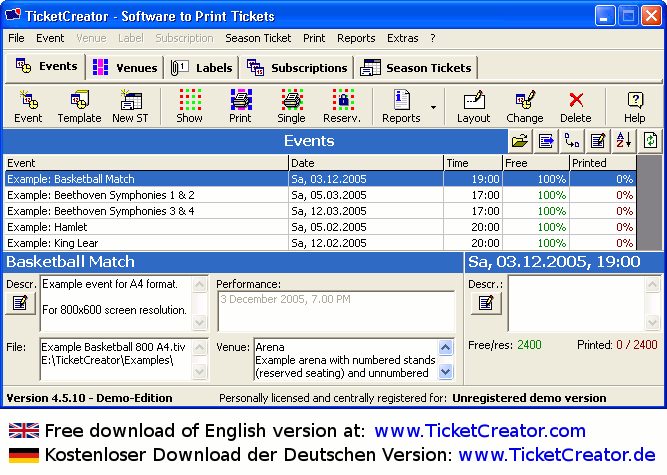Expand the Reports dropdown arrow
The height and width of the screenshot is (475, 667).
coord(433,107)
